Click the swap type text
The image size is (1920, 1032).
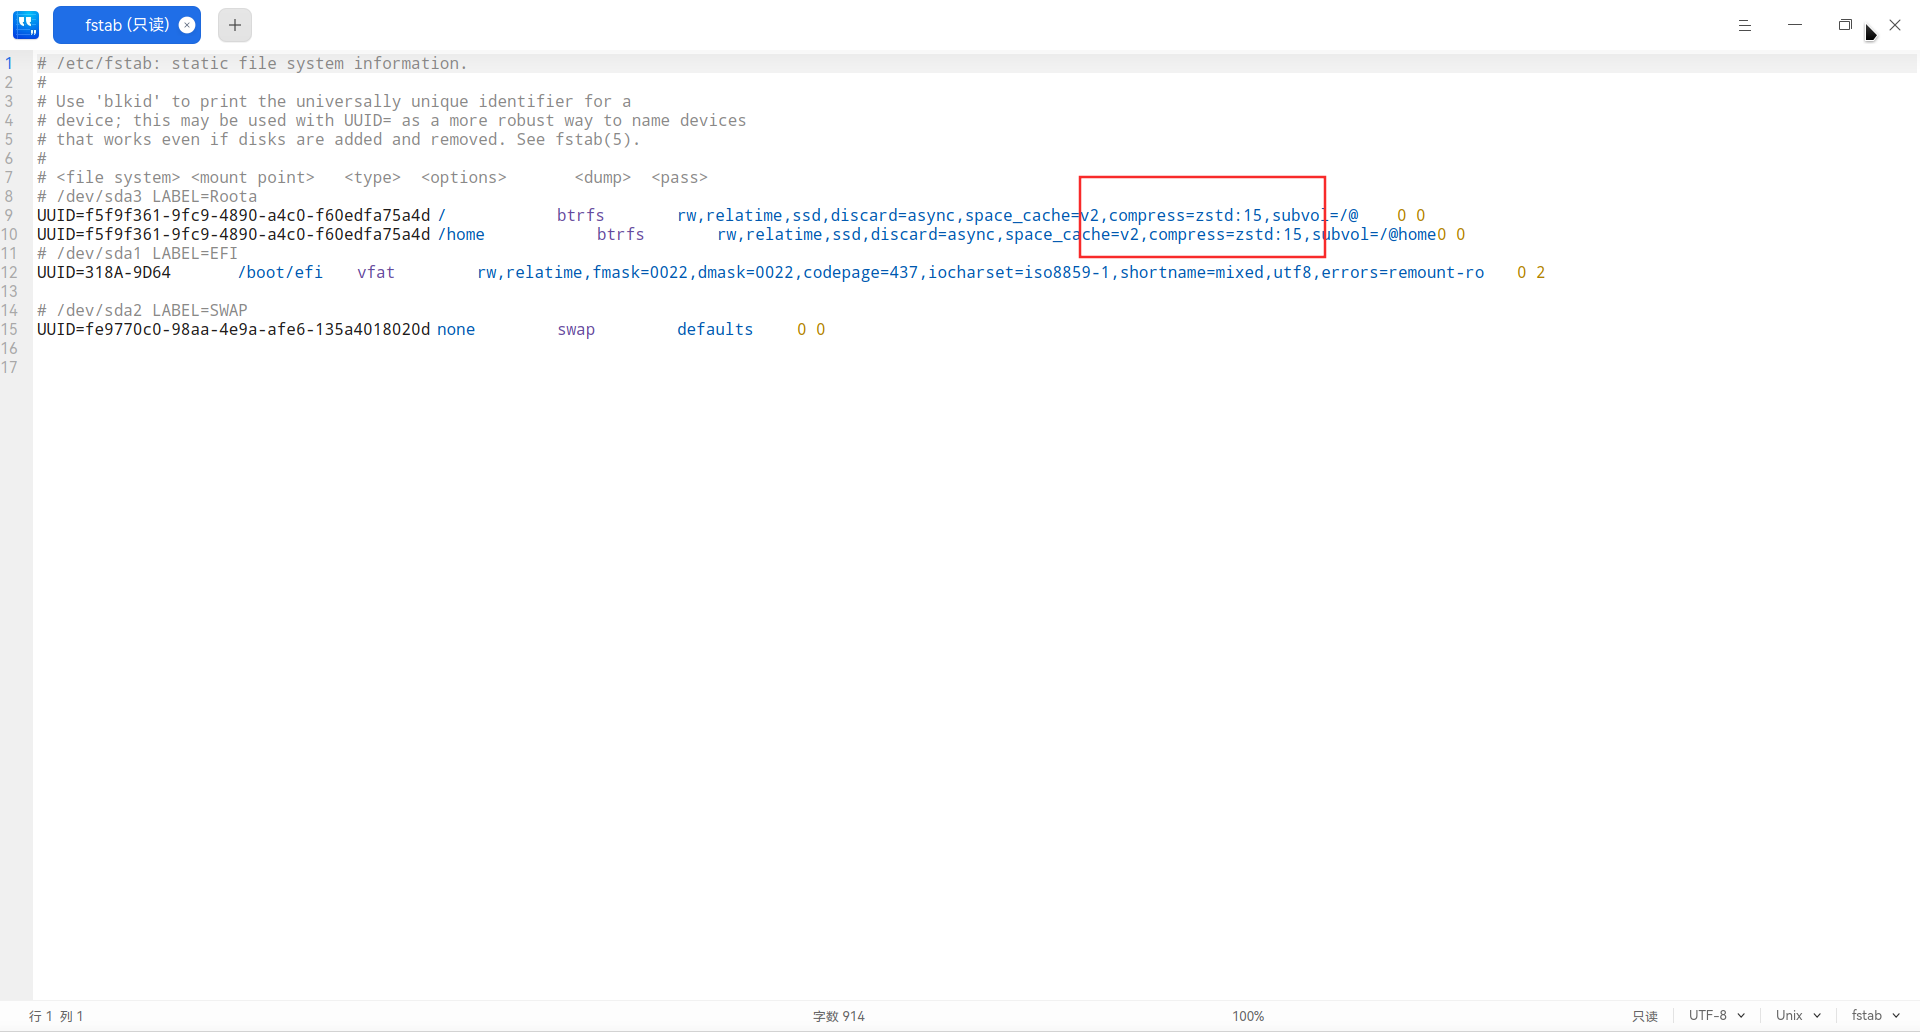pyautogui.click(x=576, y=329)
